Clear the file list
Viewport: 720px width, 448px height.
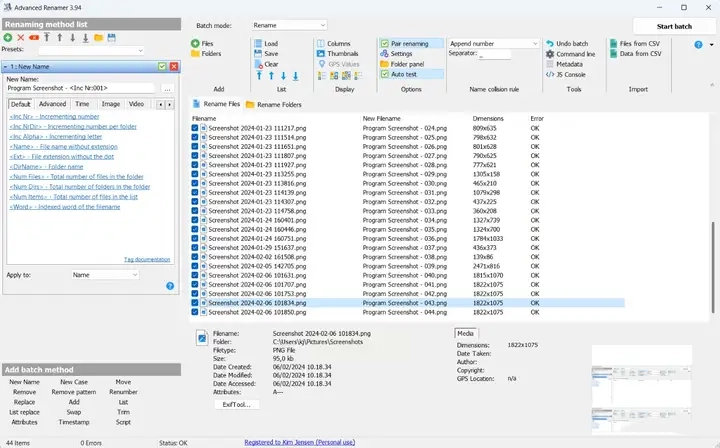pyautogui.click(x=266, y=64)
